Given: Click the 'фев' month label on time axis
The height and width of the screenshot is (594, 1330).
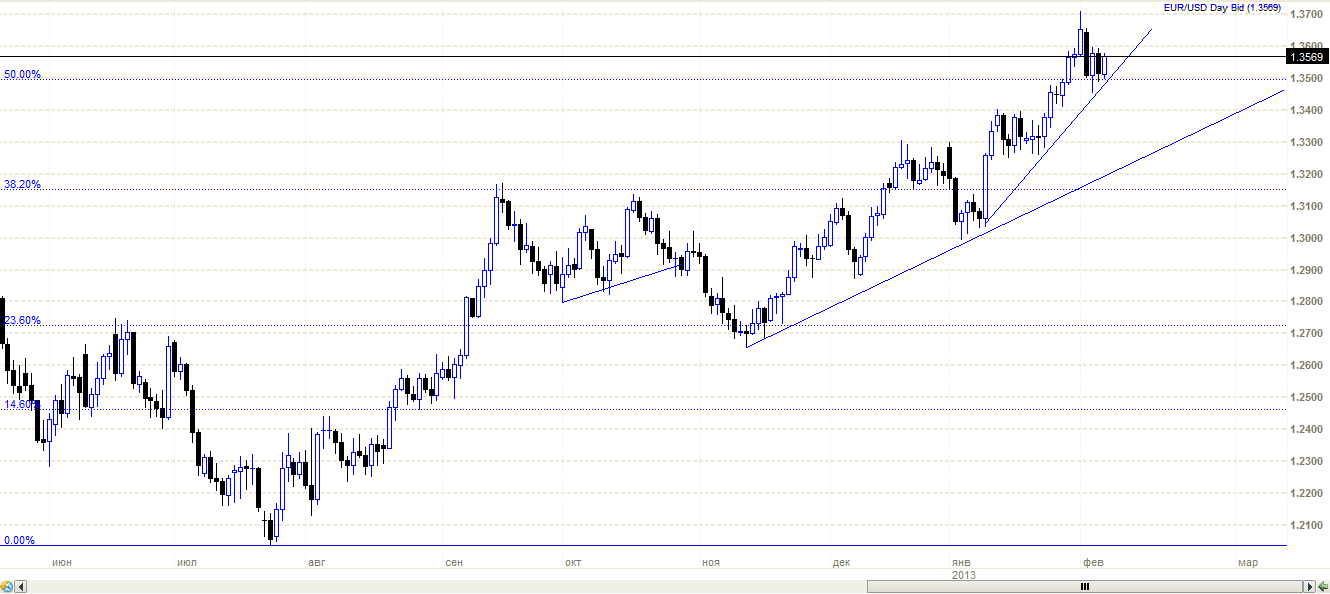Looking at the screenshot, I should (1093, 563).
